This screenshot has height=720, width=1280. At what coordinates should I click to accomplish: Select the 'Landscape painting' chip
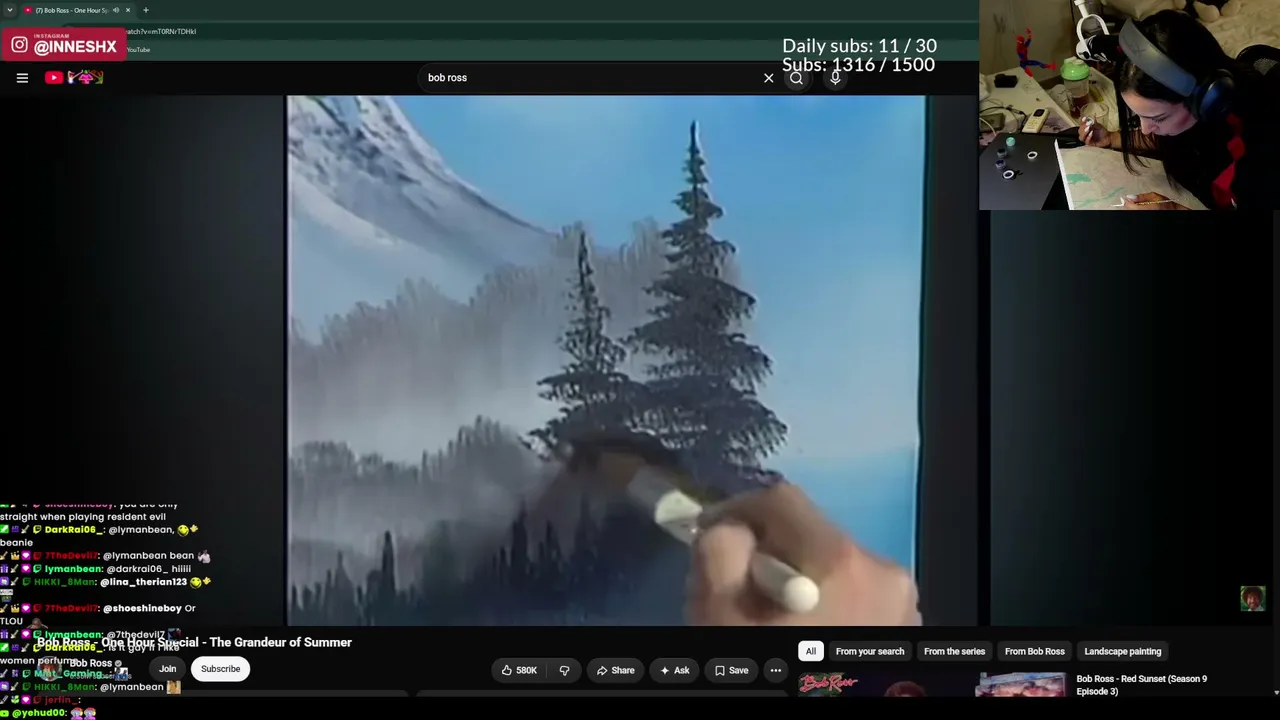pos(1122,651)
